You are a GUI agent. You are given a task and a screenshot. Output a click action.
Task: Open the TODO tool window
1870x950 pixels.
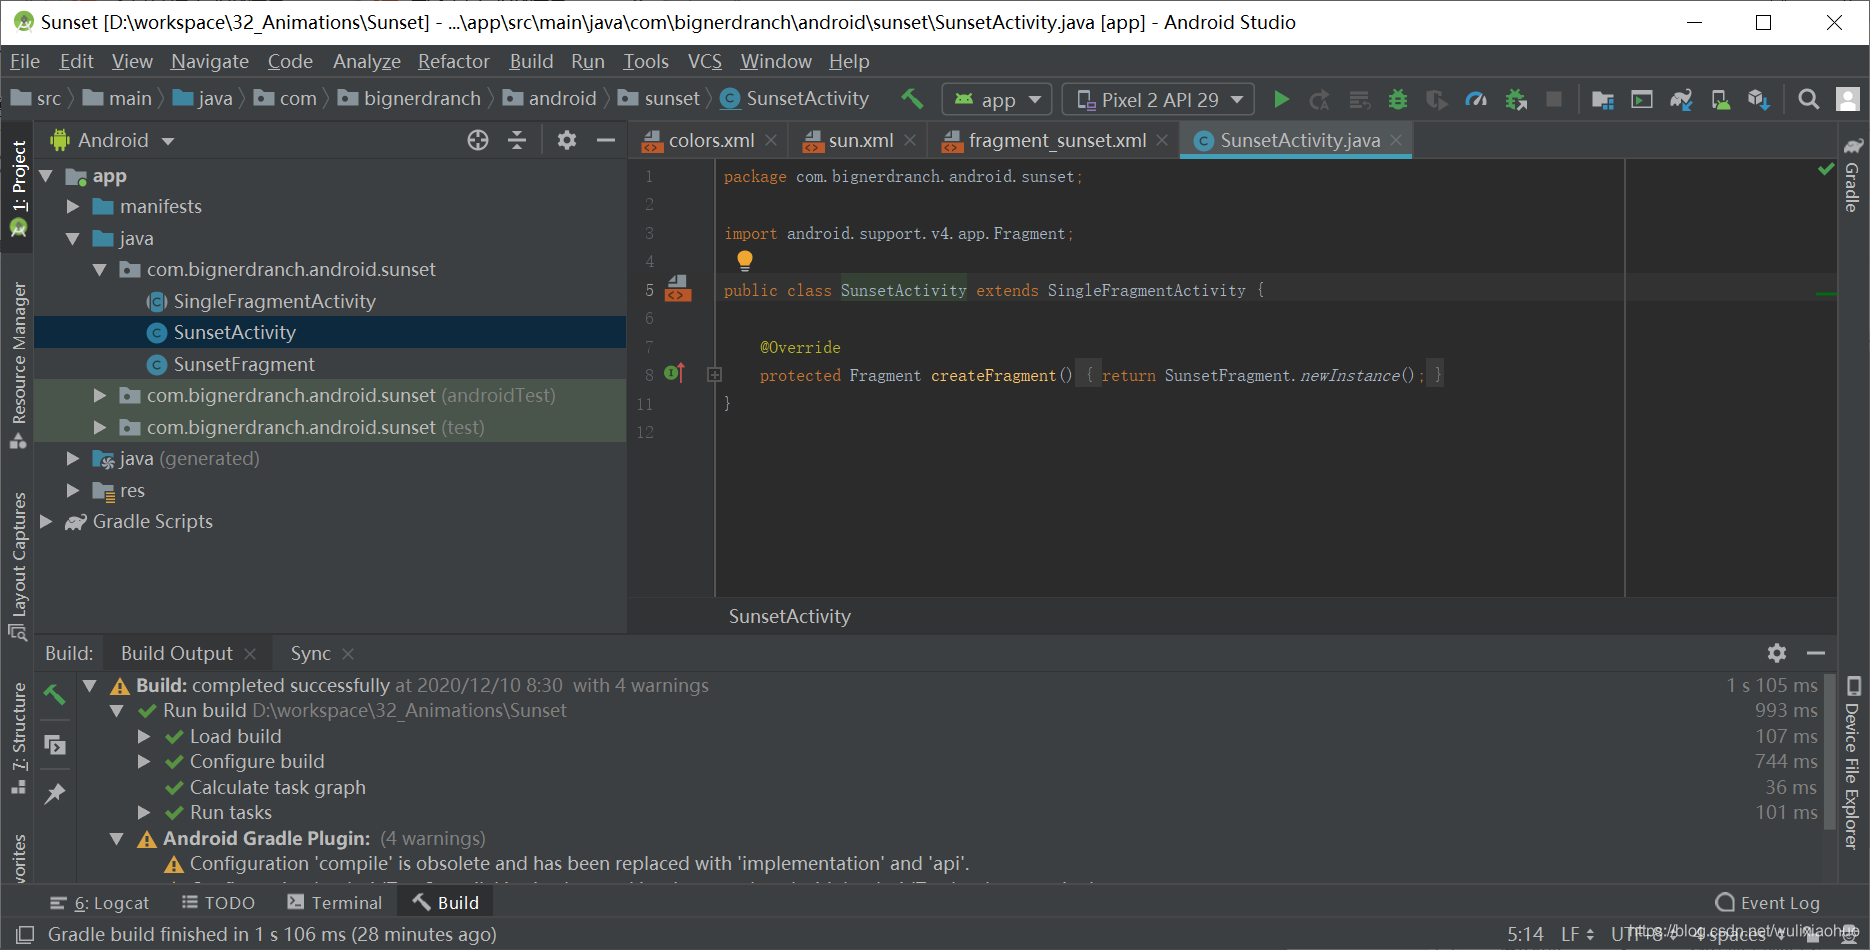219,902
